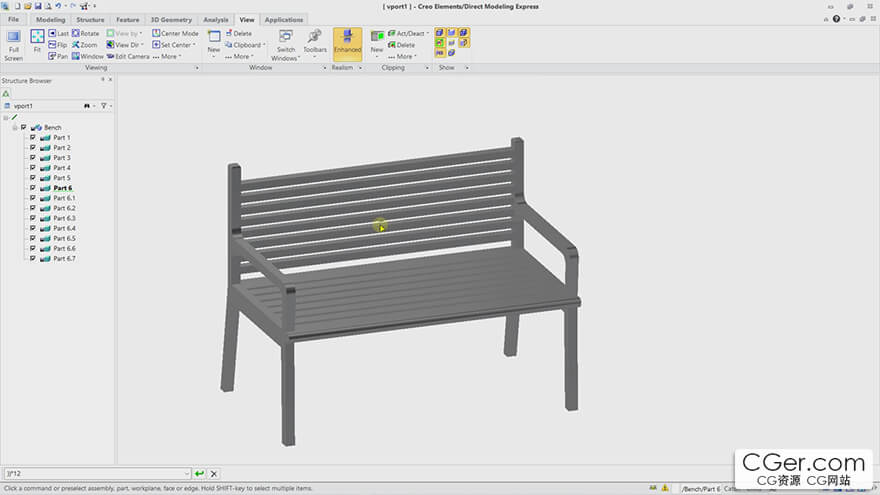Viewport: 880px width, 495px height.
Task: Click the save icon in the quick access bar
Action: [38, 6]
